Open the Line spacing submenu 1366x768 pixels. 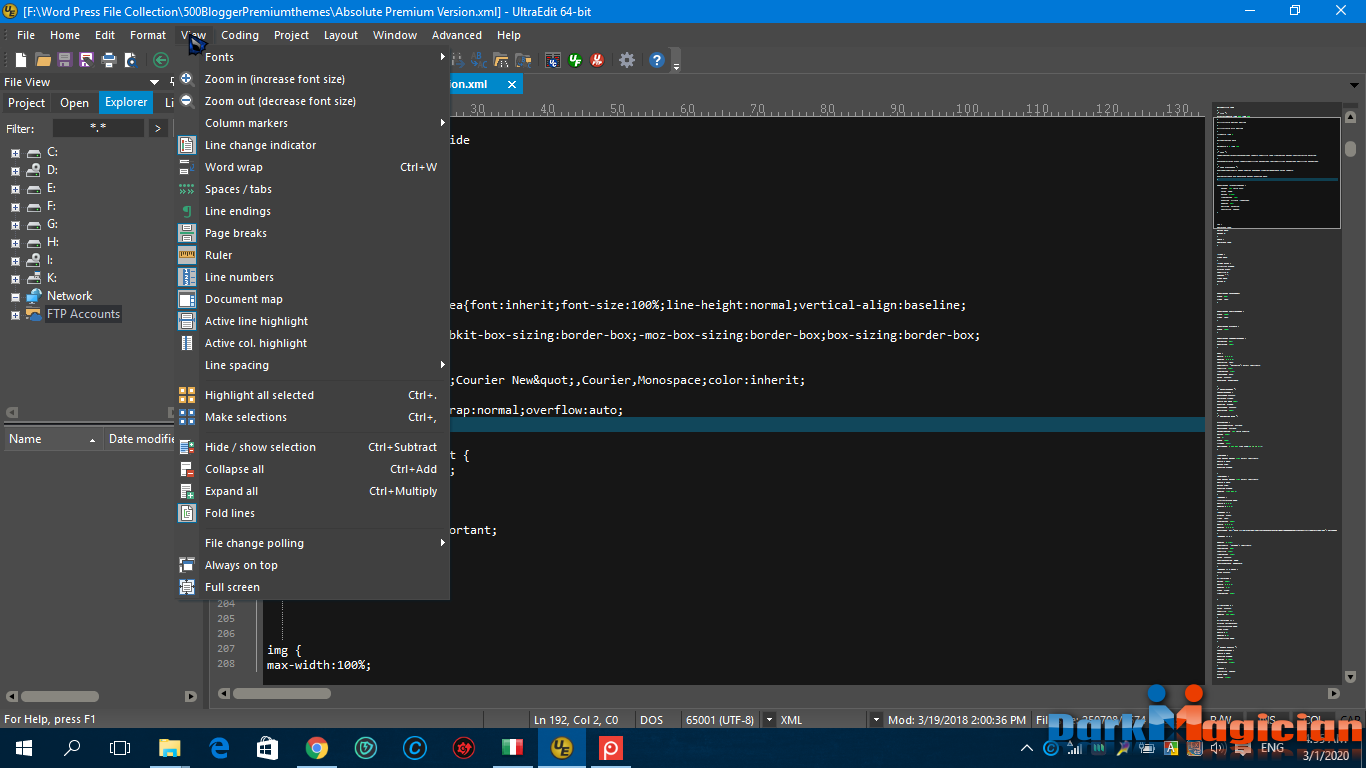click(x=312, y=365)
